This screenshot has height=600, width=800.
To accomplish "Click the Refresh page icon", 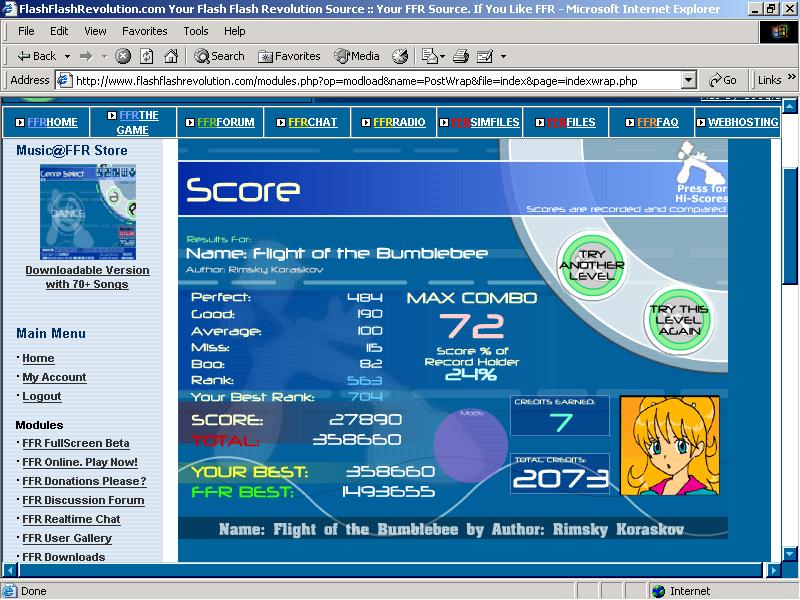I will pyautogui.click(x=147, y=56).
